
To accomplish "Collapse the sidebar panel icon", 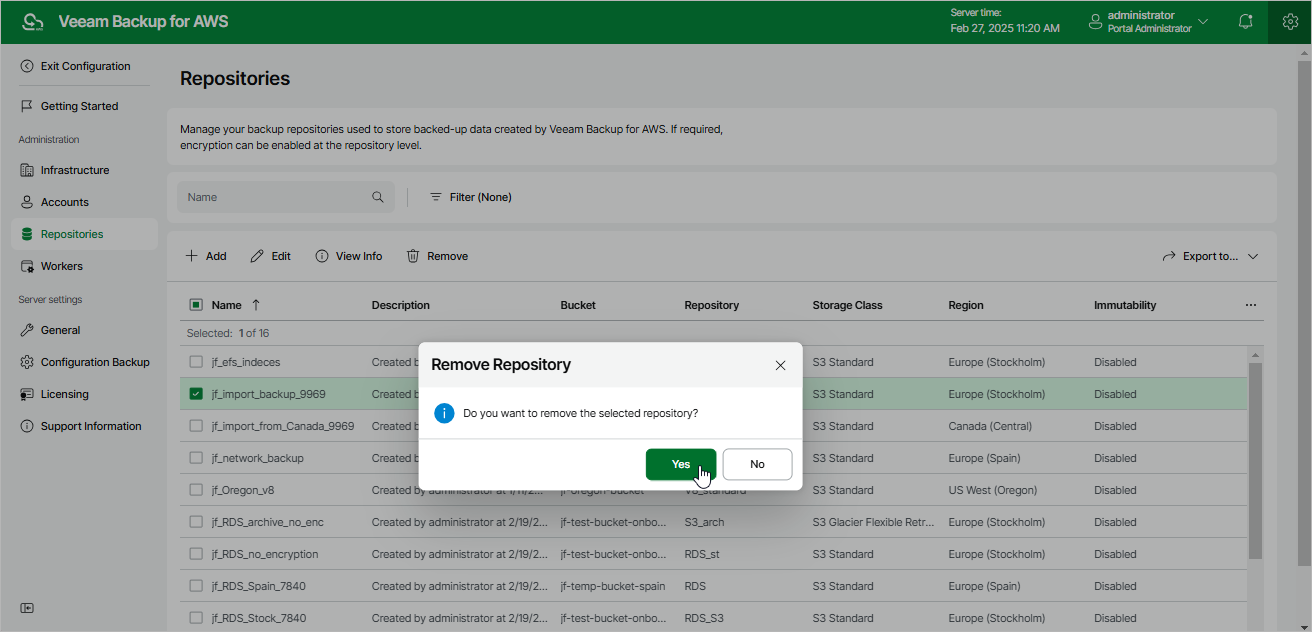I will [x=27, y=608].
